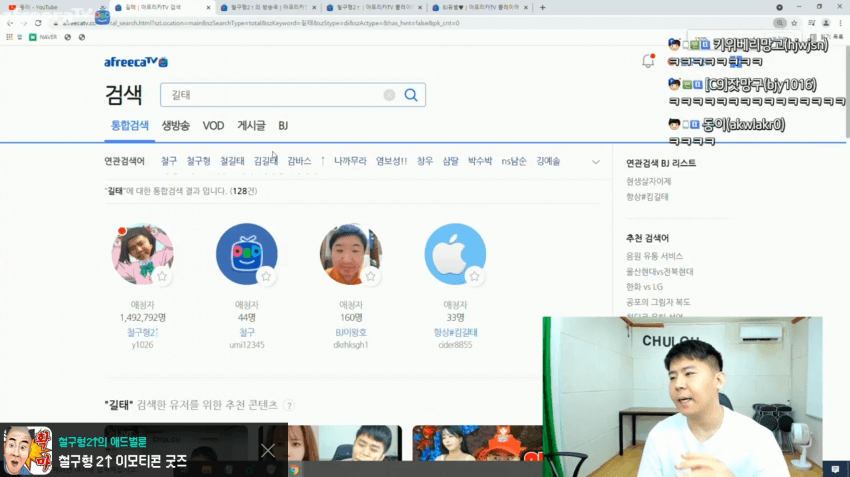Open Chrome three-dot menu

(840, 23)
